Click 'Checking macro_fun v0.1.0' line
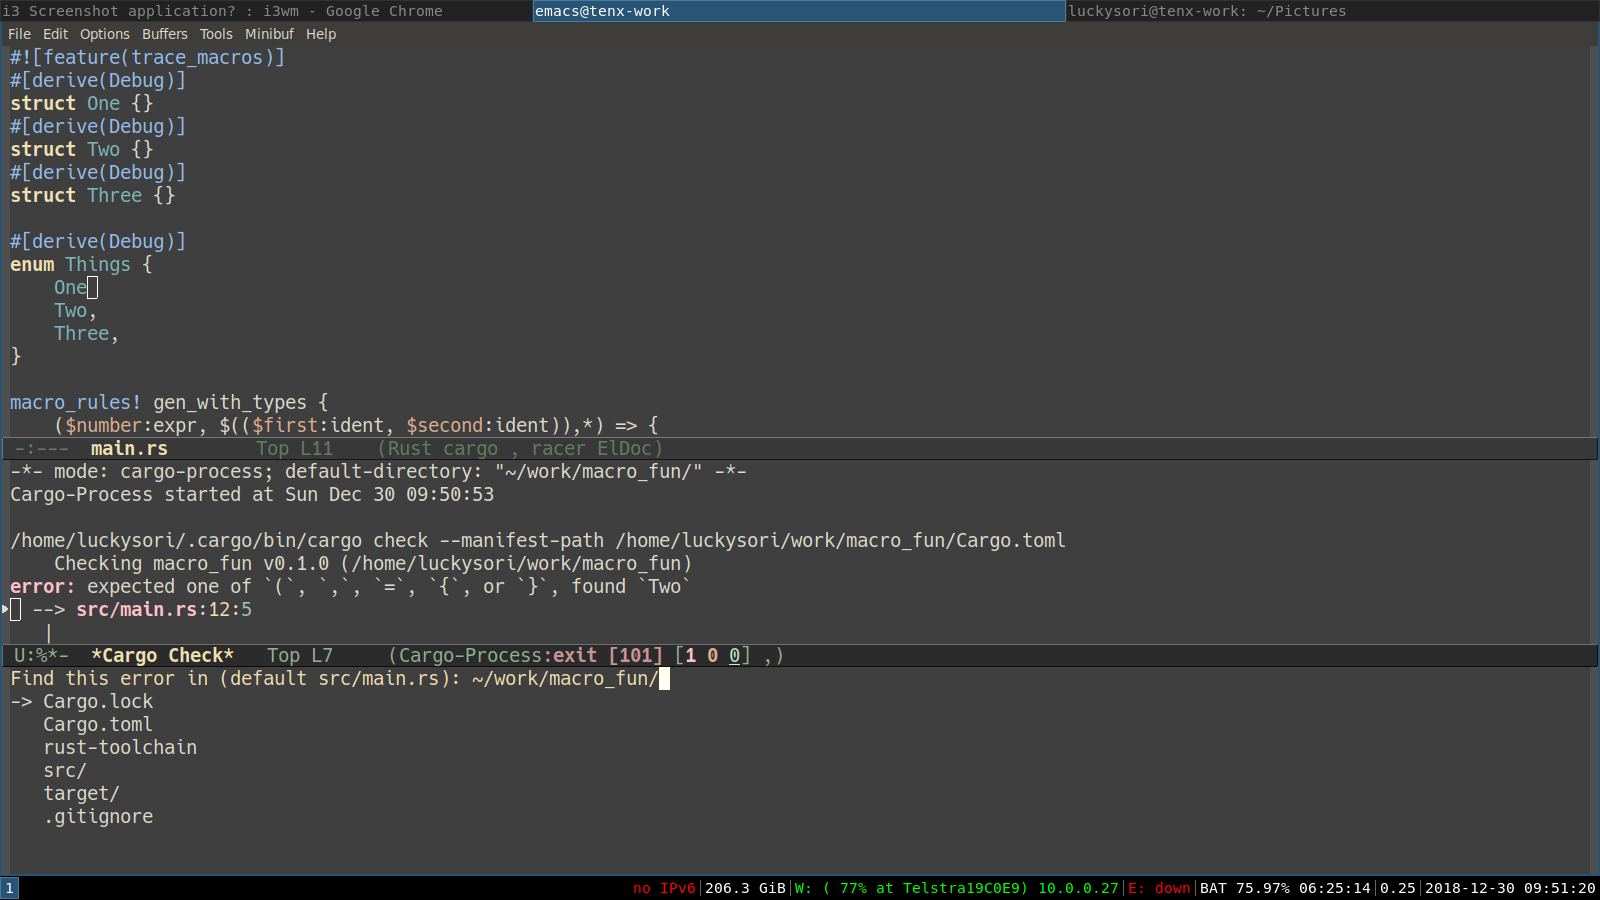 (373, 564)
